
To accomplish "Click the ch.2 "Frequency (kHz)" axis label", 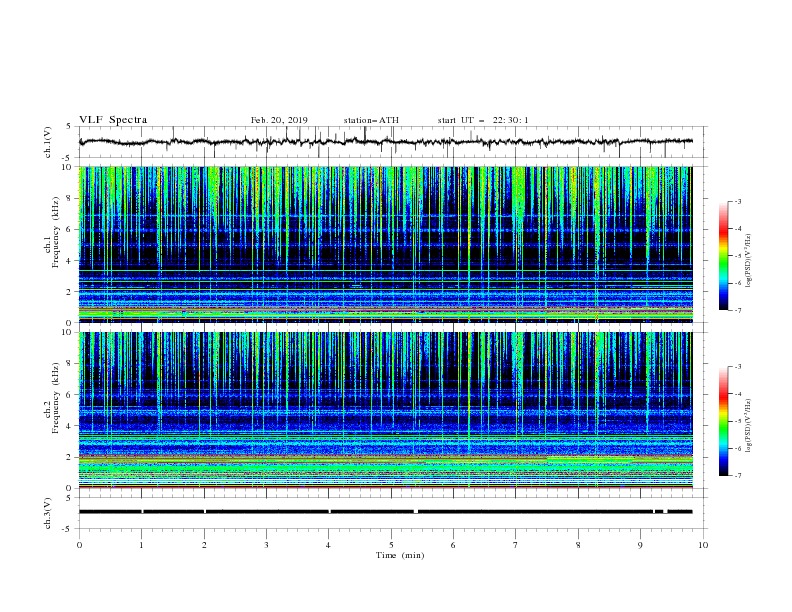I will pyautogui.click(x=55, y=398).
